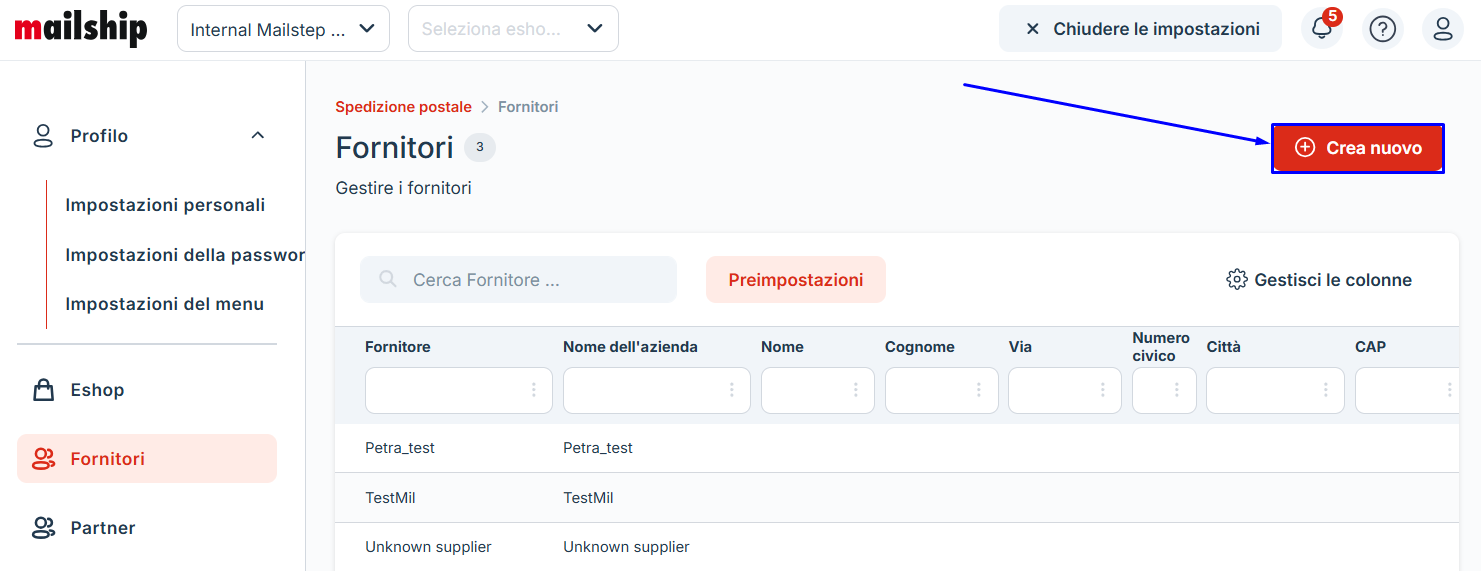Screen dimensions: 1481x571
Task: Click the Crea nuovo button
Action: point(1357,148)
